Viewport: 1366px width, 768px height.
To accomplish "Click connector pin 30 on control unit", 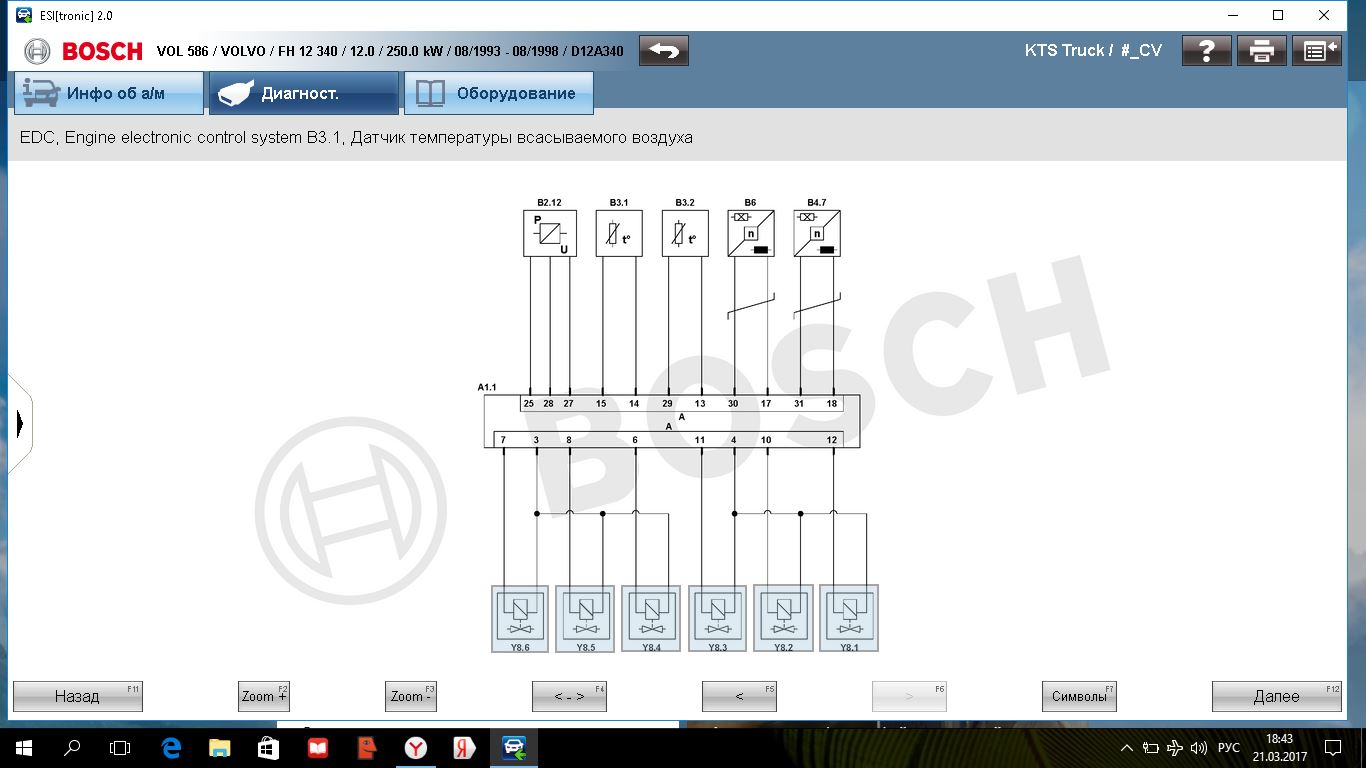I will click(x=733, y=404).
